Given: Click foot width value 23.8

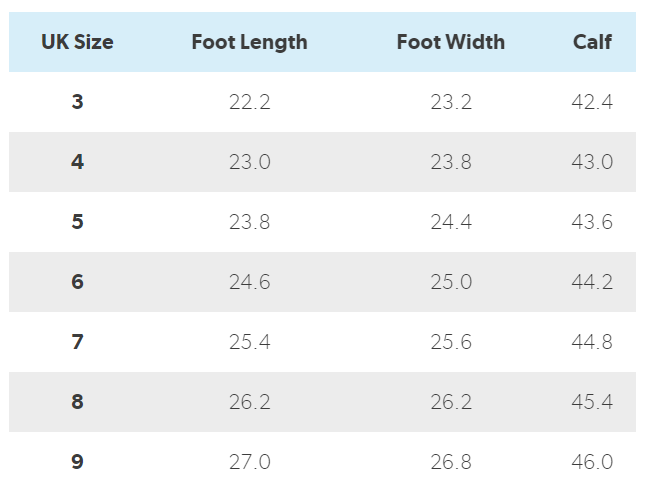Looking at the screenshot, I should (450, 162).
